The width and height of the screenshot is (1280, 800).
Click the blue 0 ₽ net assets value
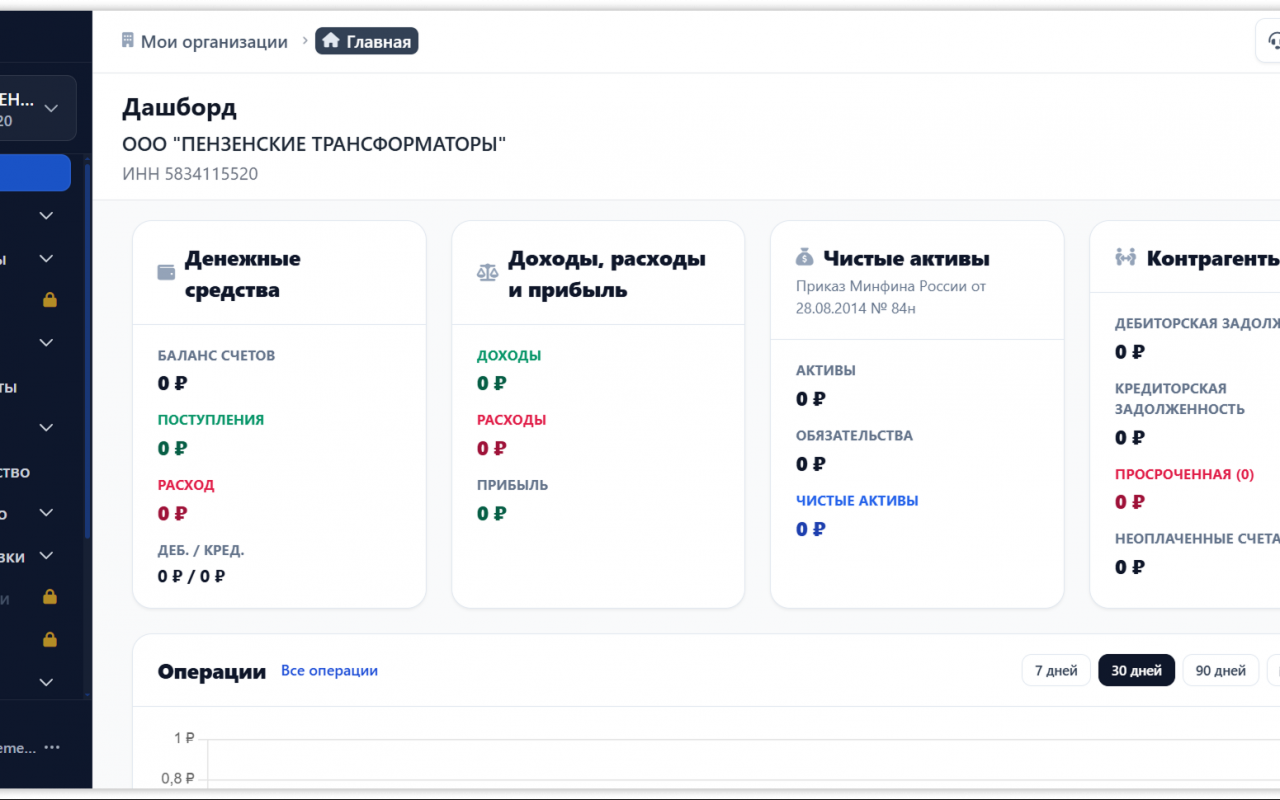click(810, 529)
